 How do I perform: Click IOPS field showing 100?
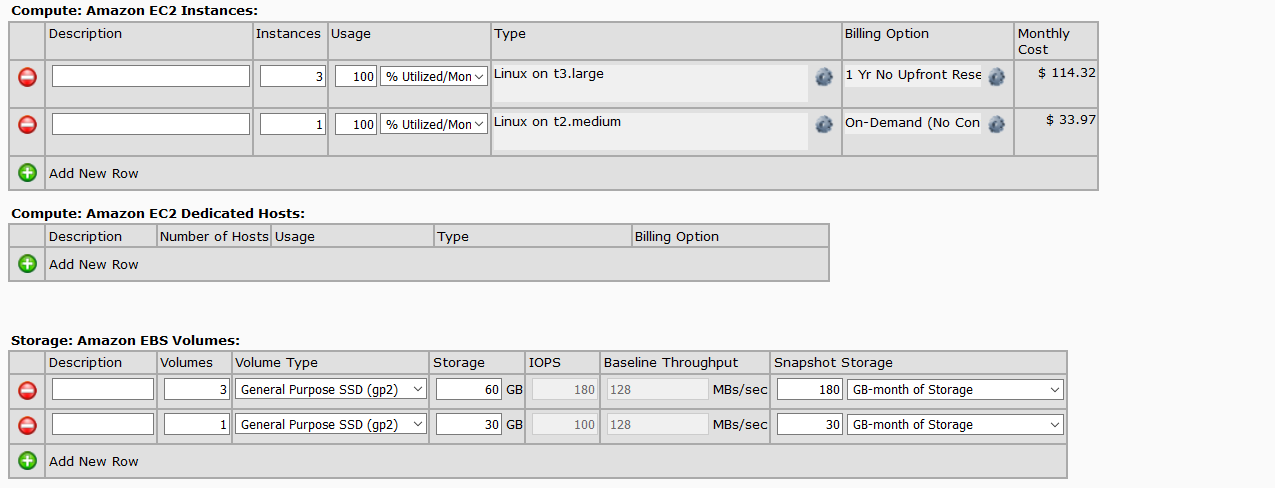564,424
